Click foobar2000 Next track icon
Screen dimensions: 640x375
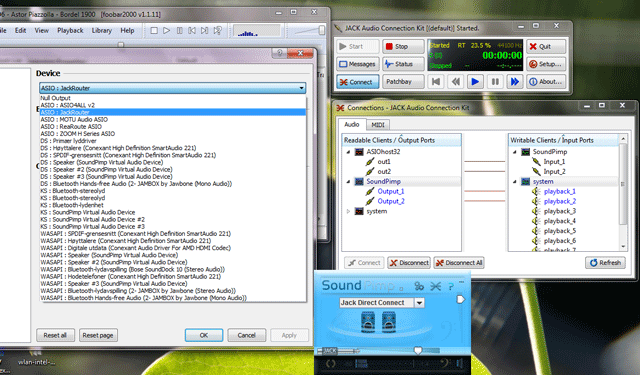[x=204, y=31]
